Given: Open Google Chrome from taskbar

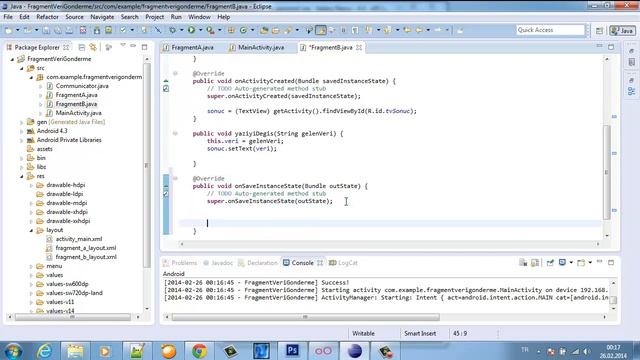Looking at the screenshot, I should coord(199,351).
